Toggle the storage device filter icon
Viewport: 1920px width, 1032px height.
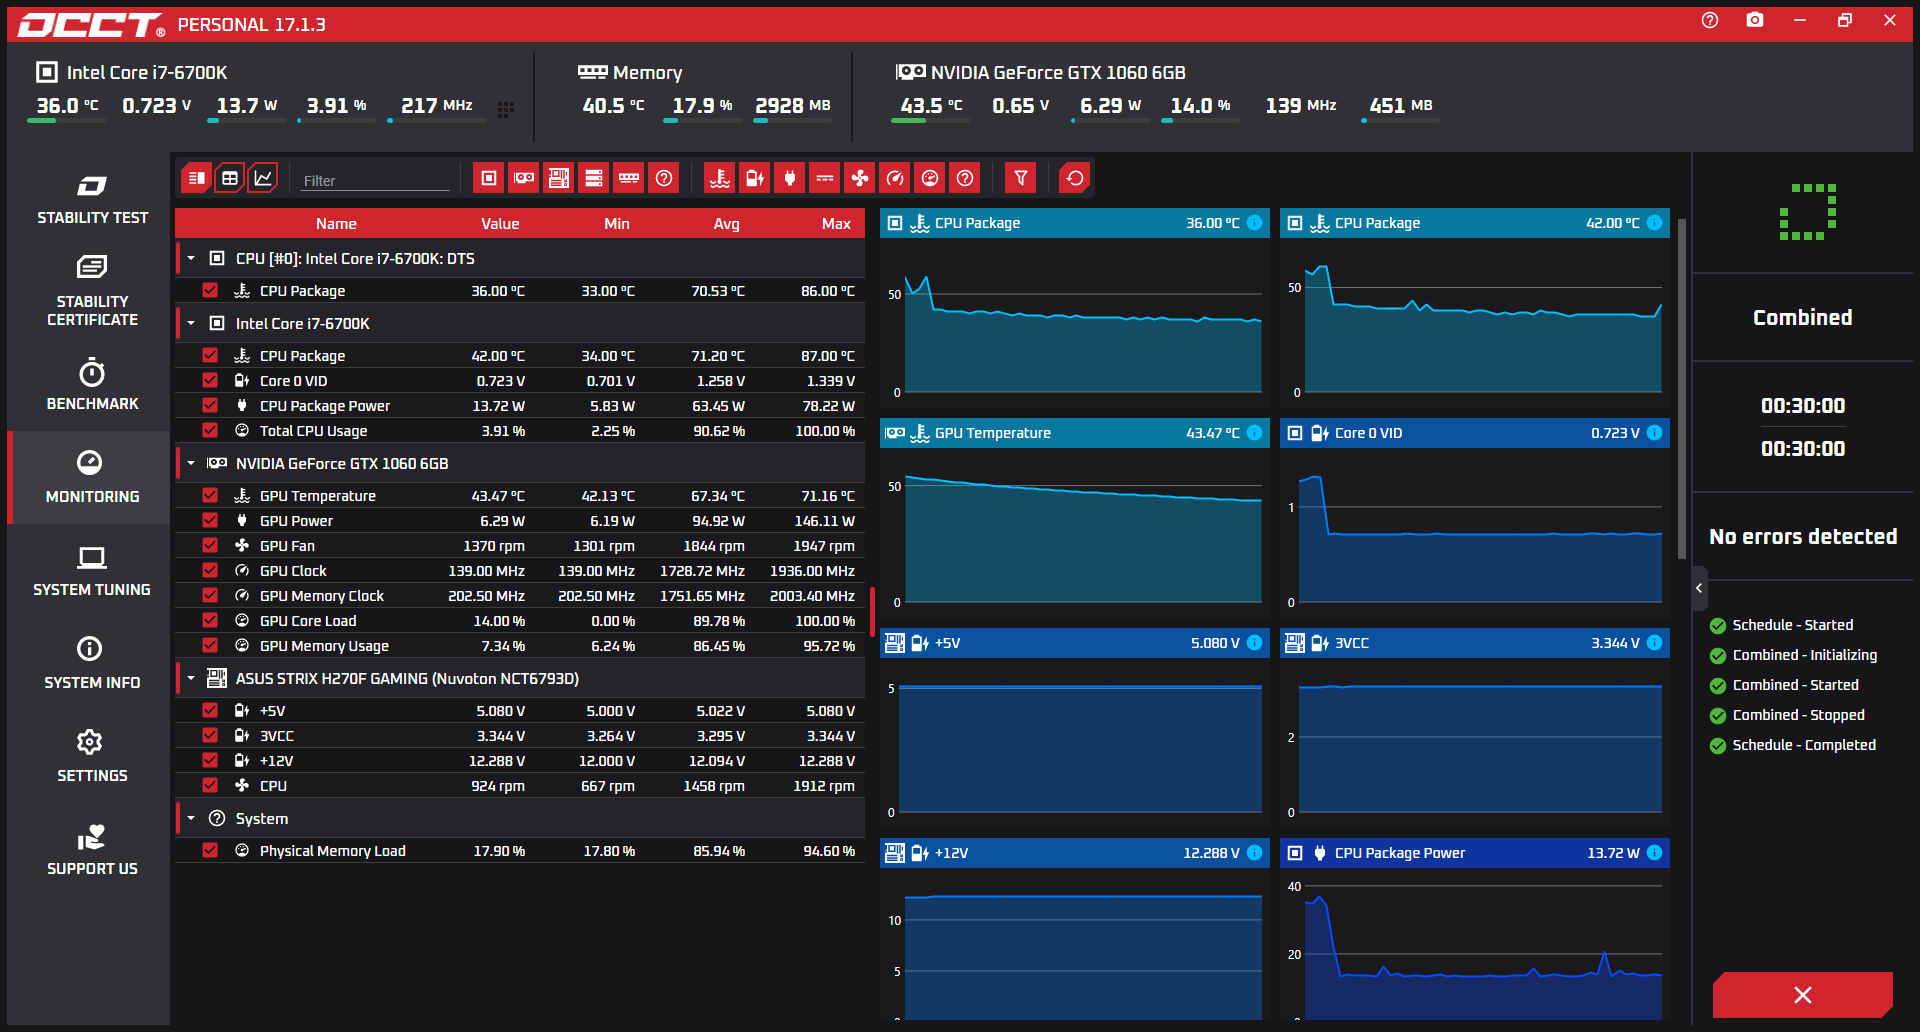pyautogui.click(x=594, y=178)
